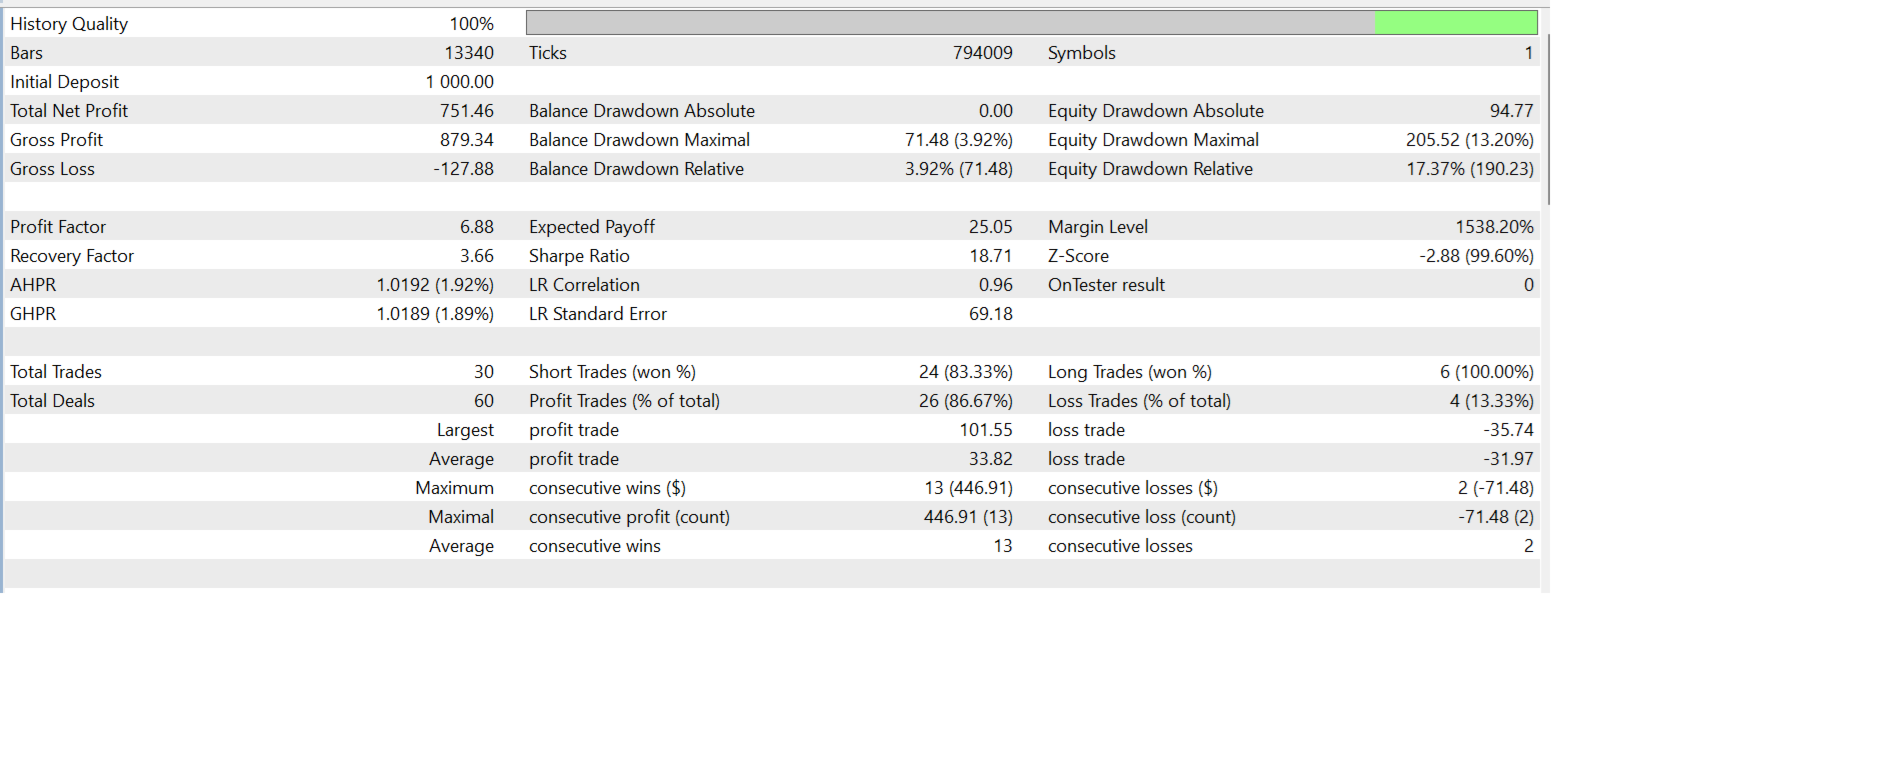This screenshot has height=782, width=1889.
Task: Select the value "3.92% (71.48)"
Action: (958, 169)
